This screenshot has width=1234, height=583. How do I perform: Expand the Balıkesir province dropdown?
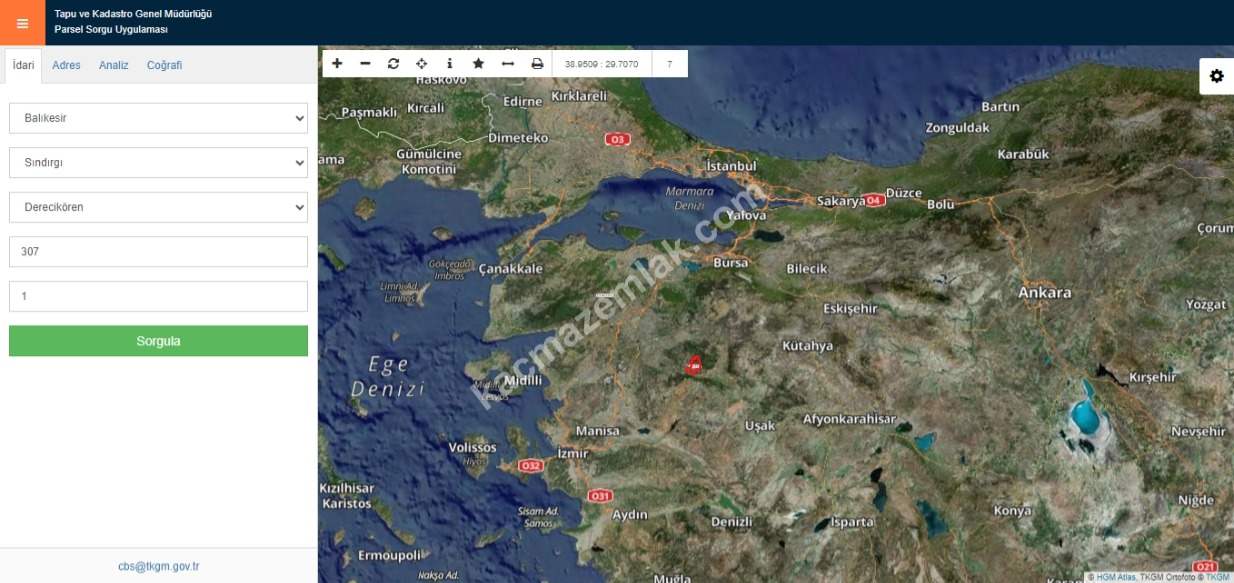pyautogui.click(x=158, y=118)
